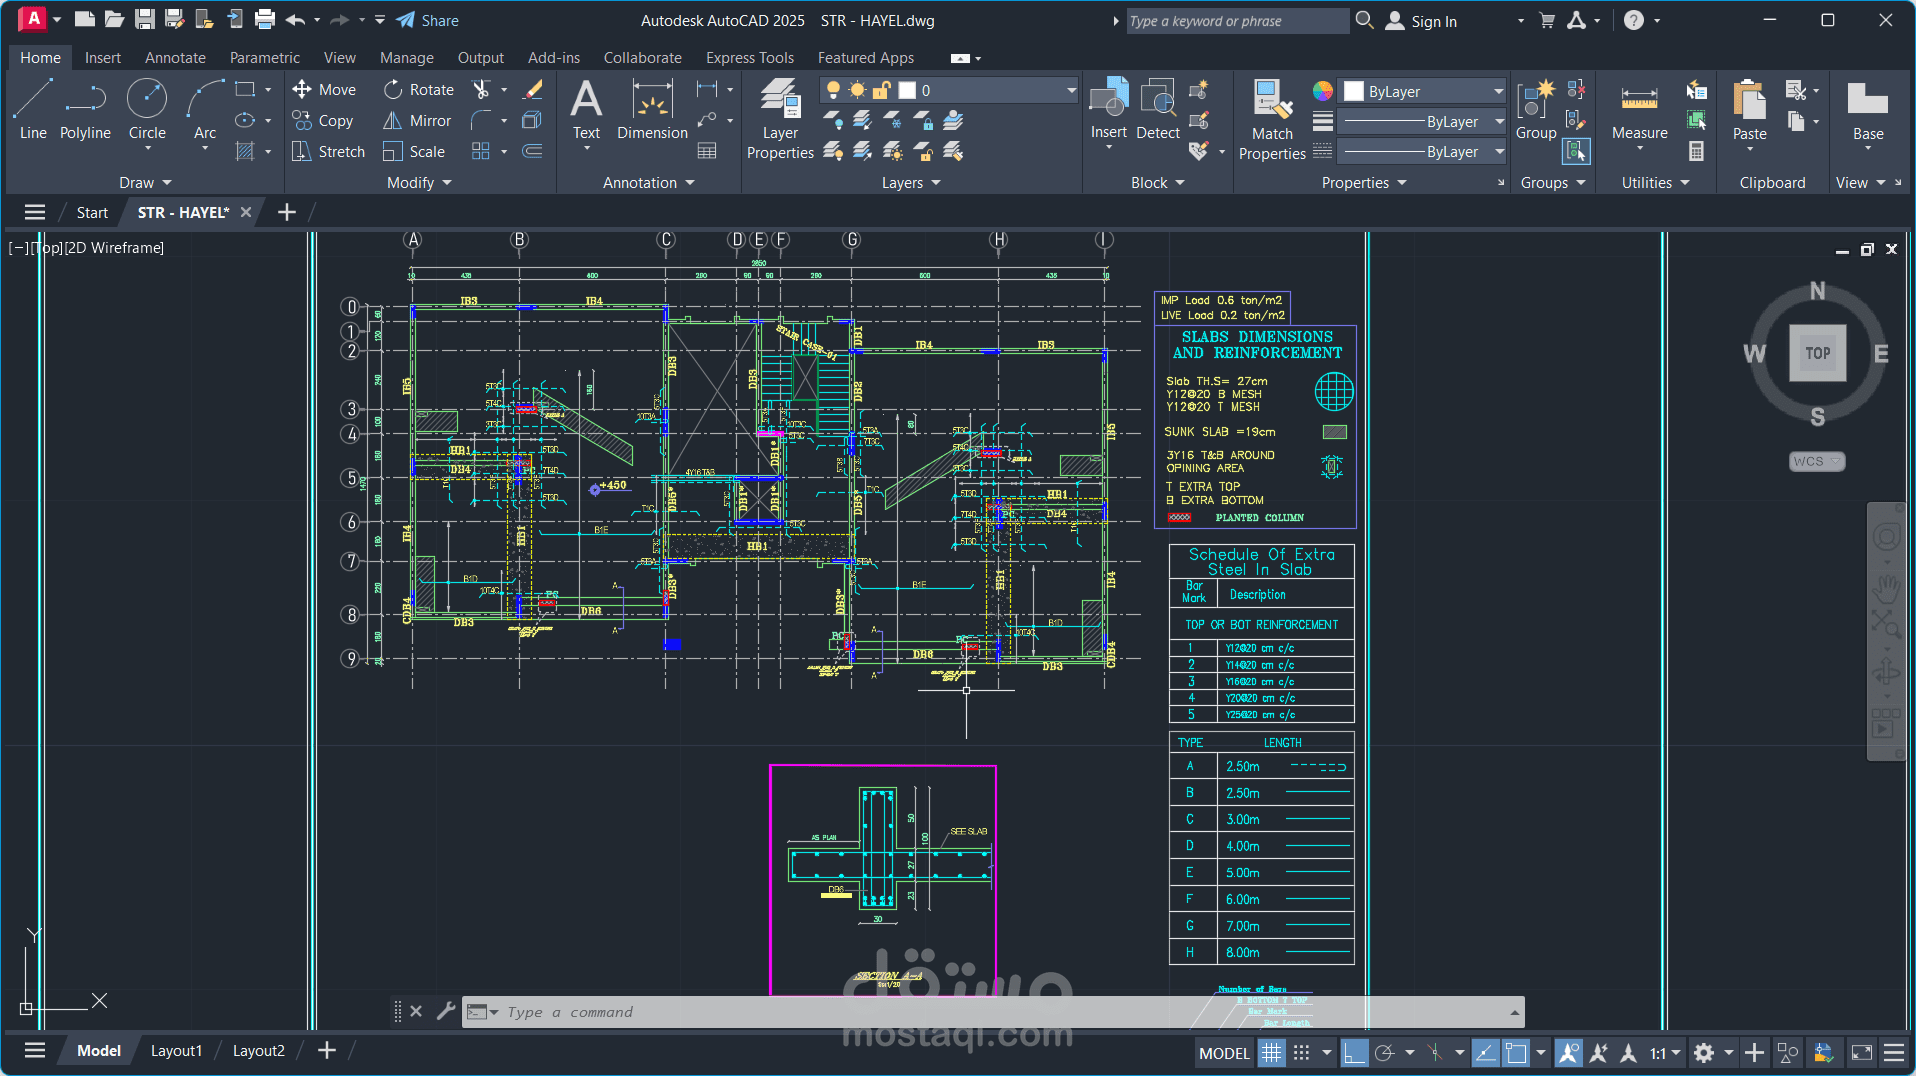Viewport: 1916px width, 1076px height.
Task: Click the Paste clipboard icon
Action: click(x=1749, y=110)
